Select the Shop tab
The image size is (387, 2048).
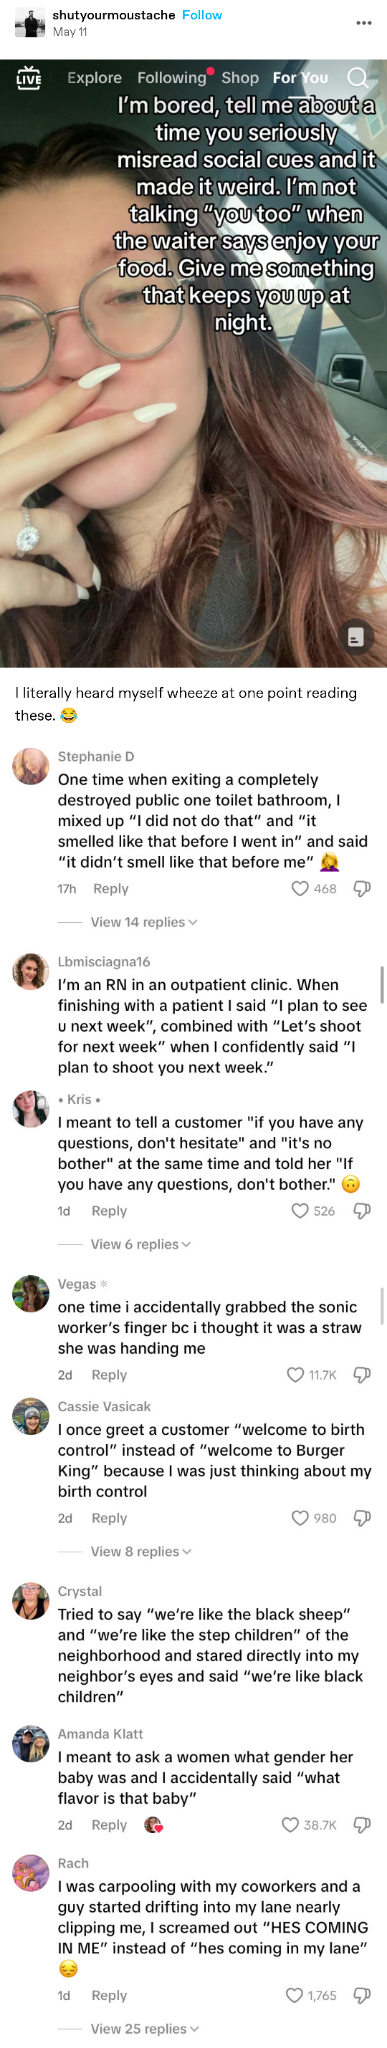[x=240, y=77]
